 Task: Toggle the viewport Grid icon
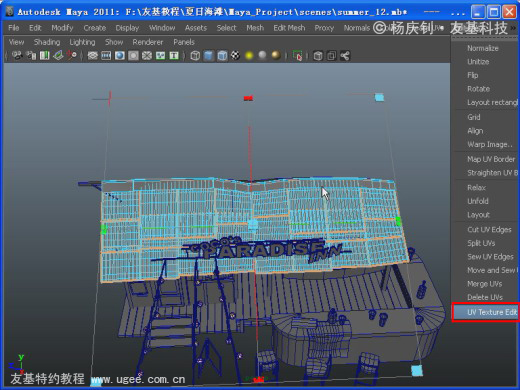tap(92, 55)
